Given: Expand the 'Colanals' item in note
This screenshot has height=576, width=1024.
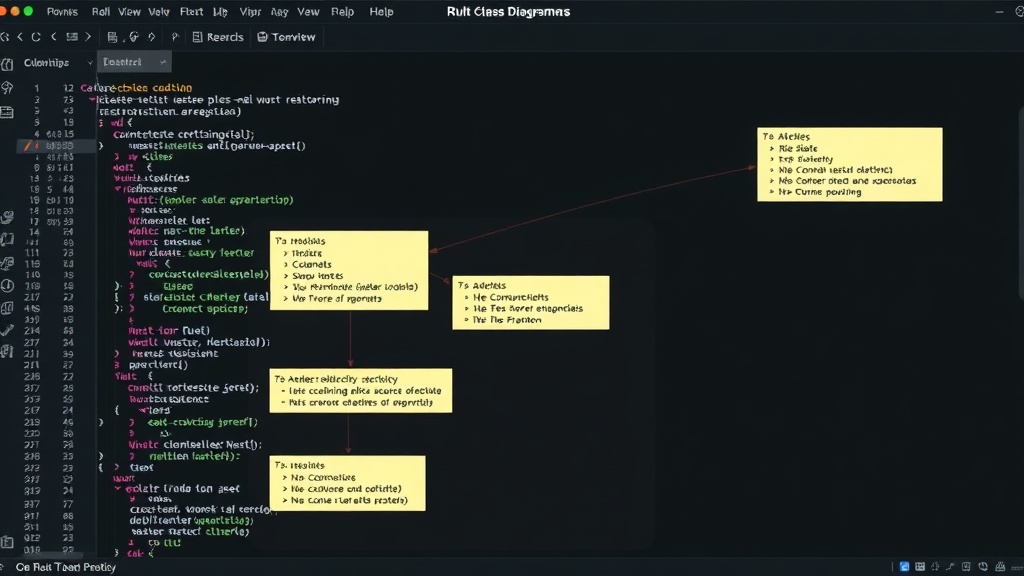Looking at the screenshot, I should tap(286, 264).
